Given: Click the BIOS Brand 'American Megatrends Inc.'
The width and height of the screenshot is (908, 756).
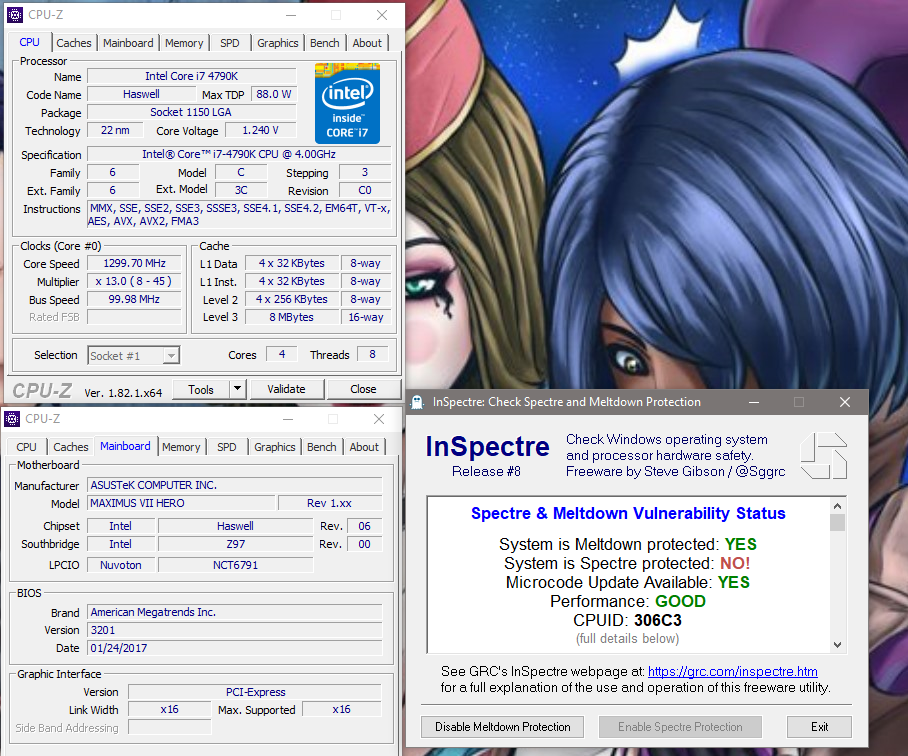Looking at the screenshot, I should [235, 612].
